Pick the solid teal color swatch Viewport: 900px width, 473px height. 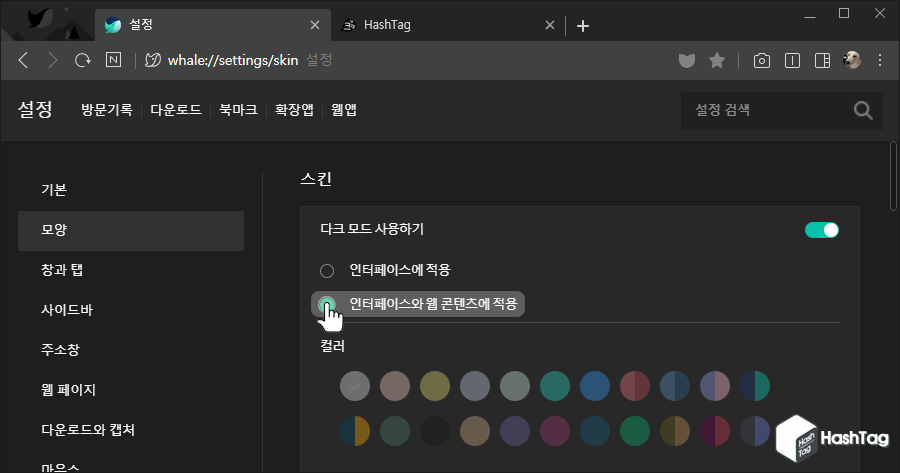(x=554, y=386)
